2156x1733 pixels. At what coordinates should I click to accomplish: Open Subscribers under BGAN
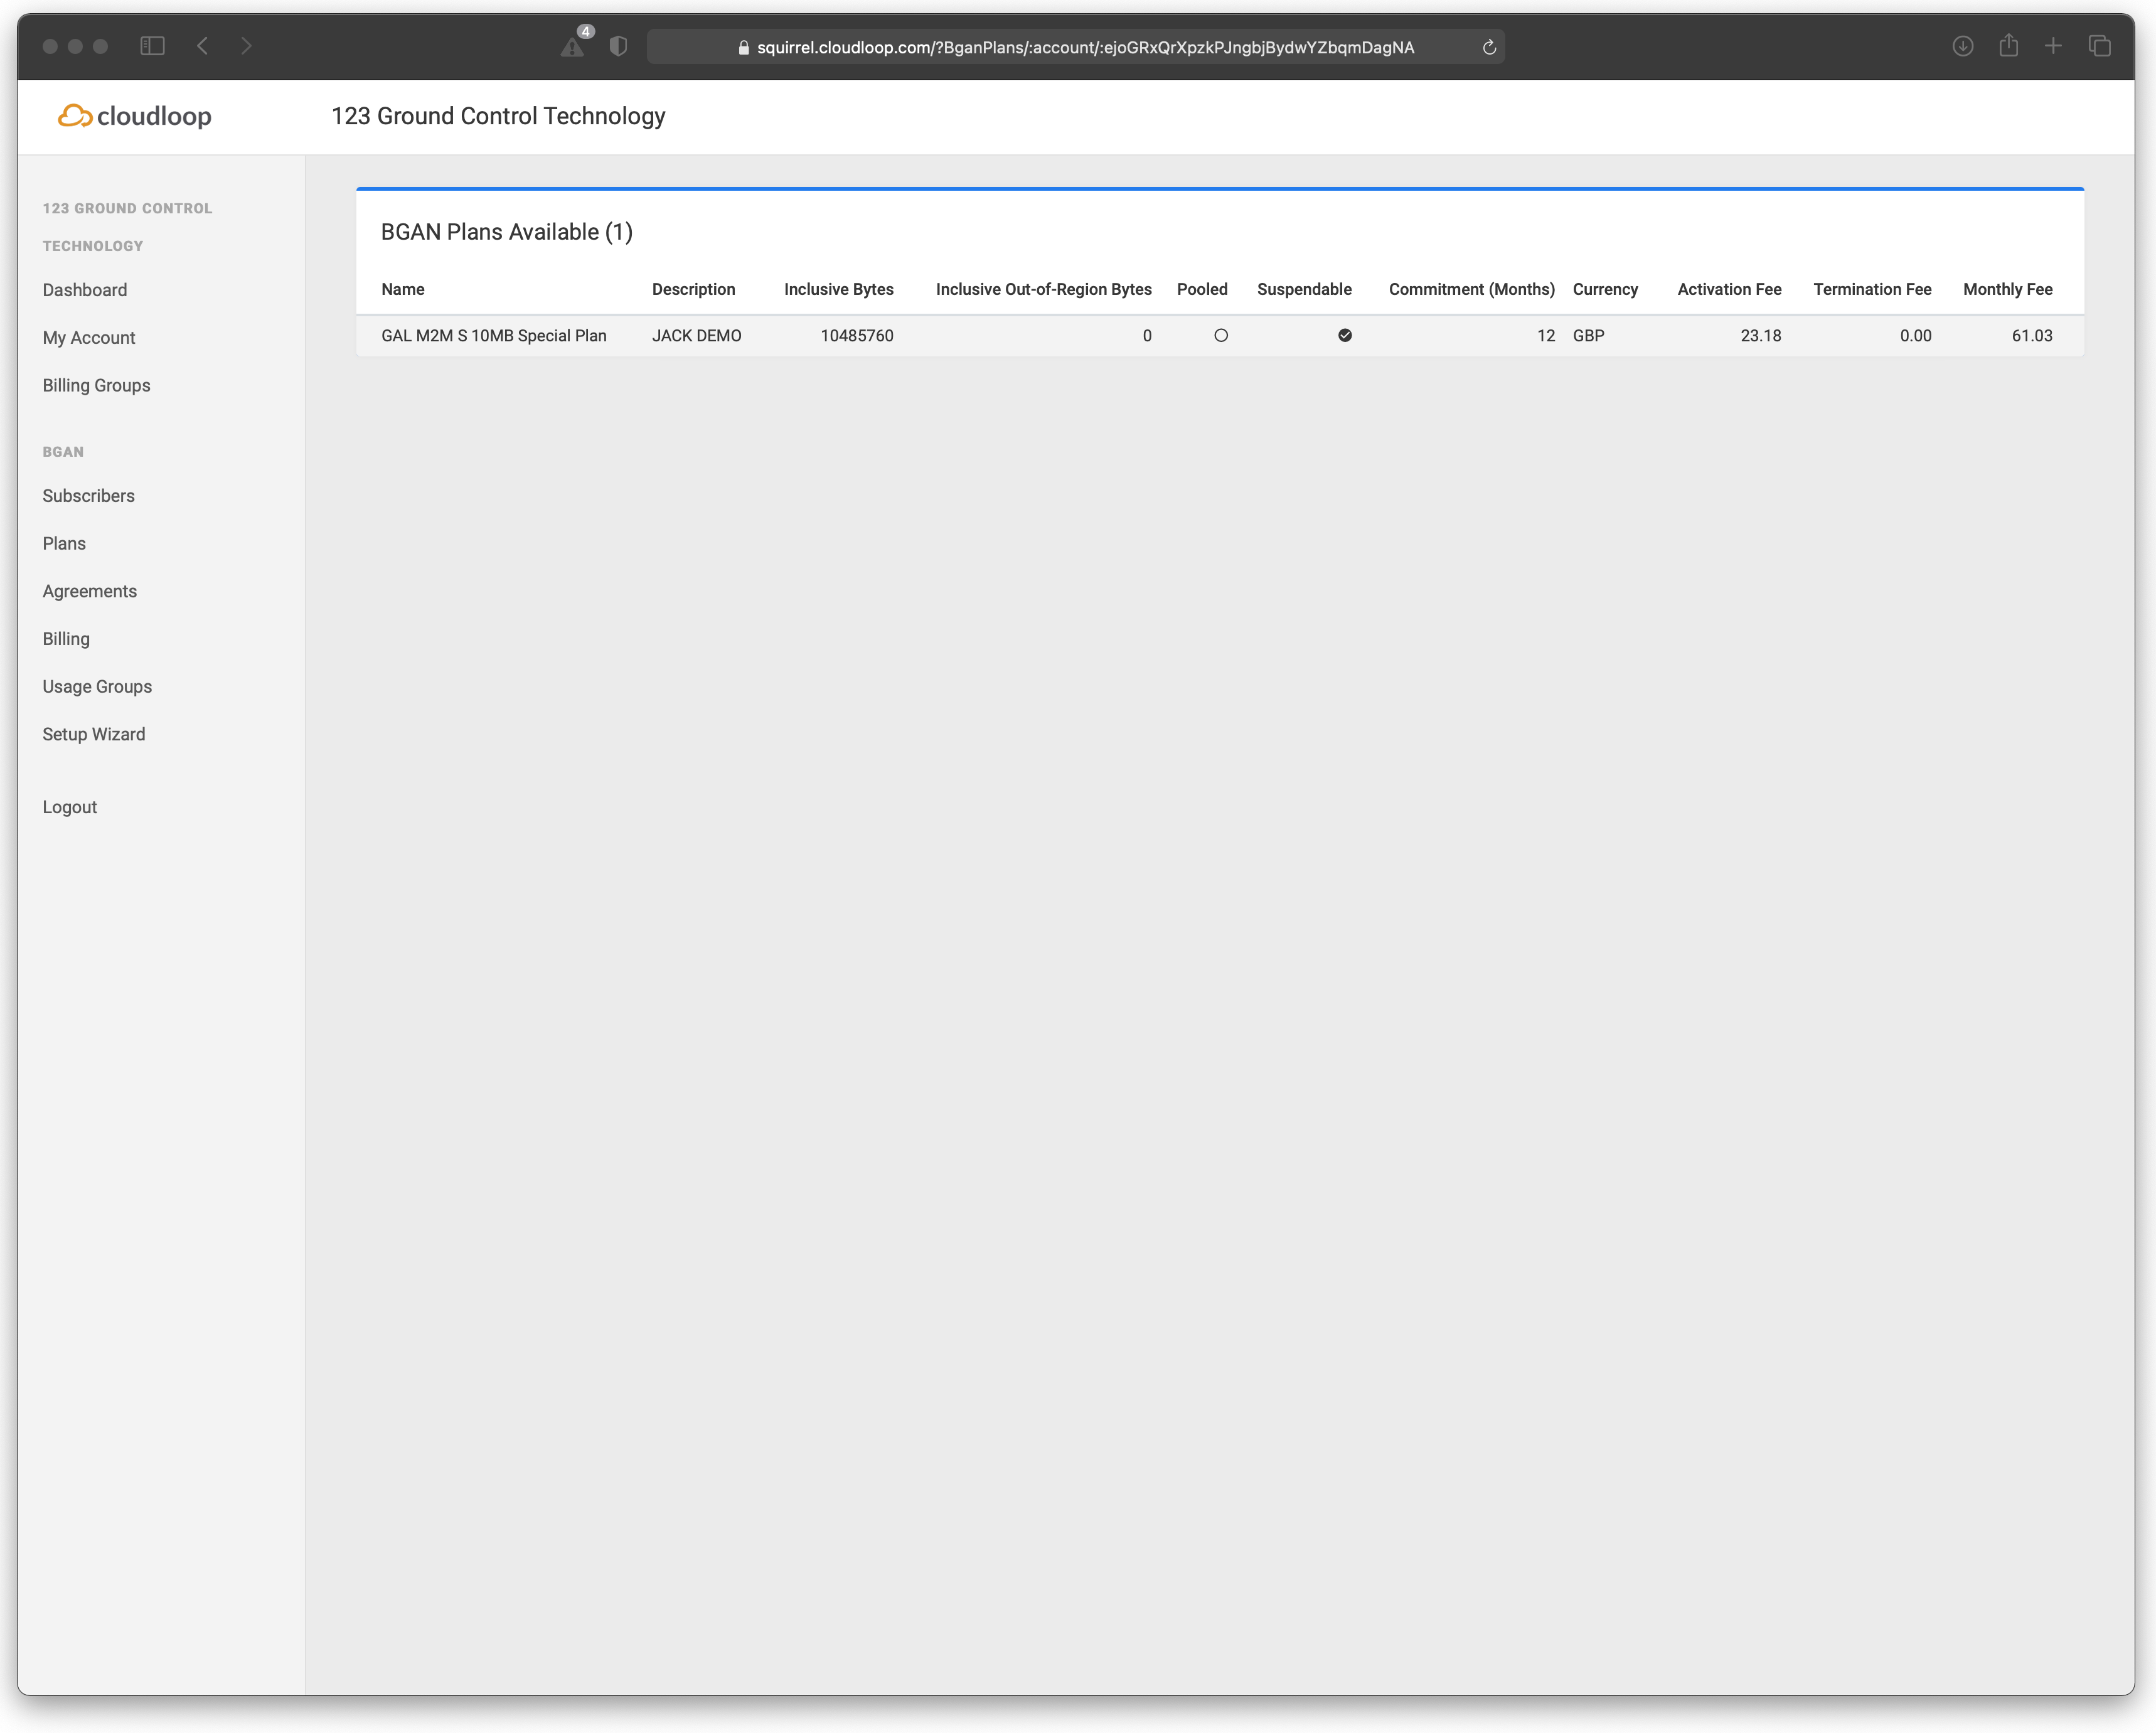[x=88, y=496]
